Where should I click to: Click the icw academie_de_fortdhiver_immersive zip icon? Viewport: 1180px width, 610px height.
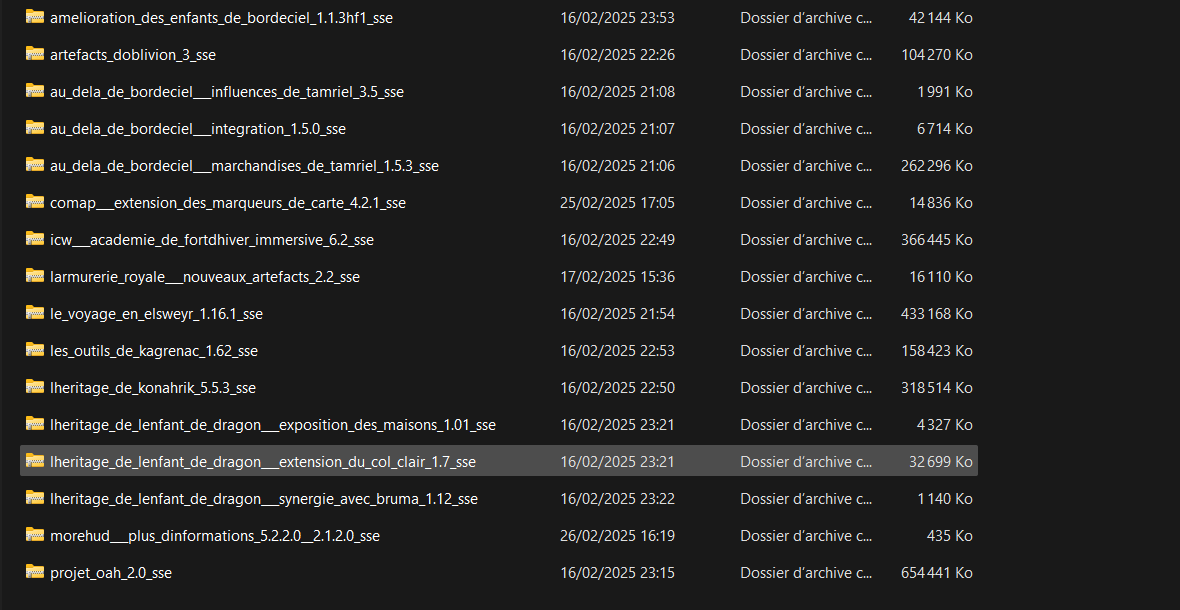35,238
